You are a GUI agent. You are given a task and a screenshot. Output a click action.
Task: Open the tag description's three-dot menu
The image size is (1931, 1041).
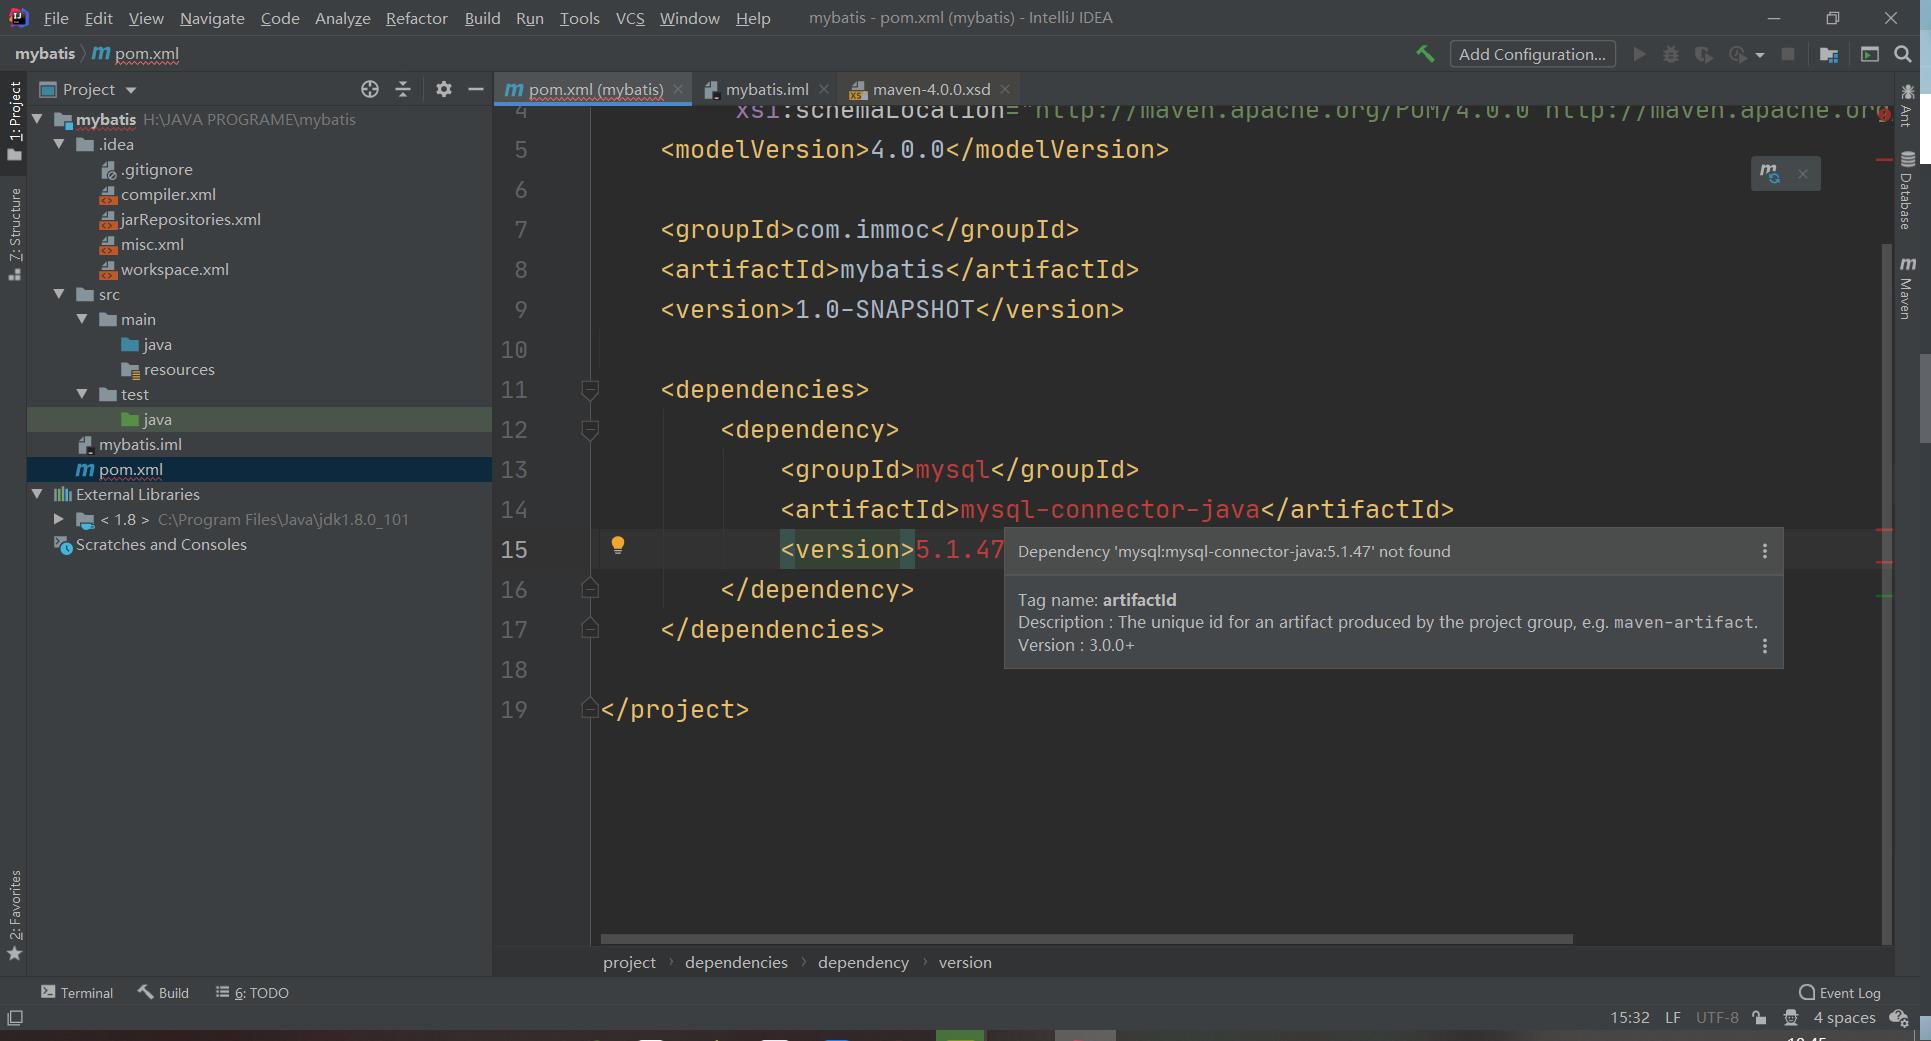coord(1765,646)
